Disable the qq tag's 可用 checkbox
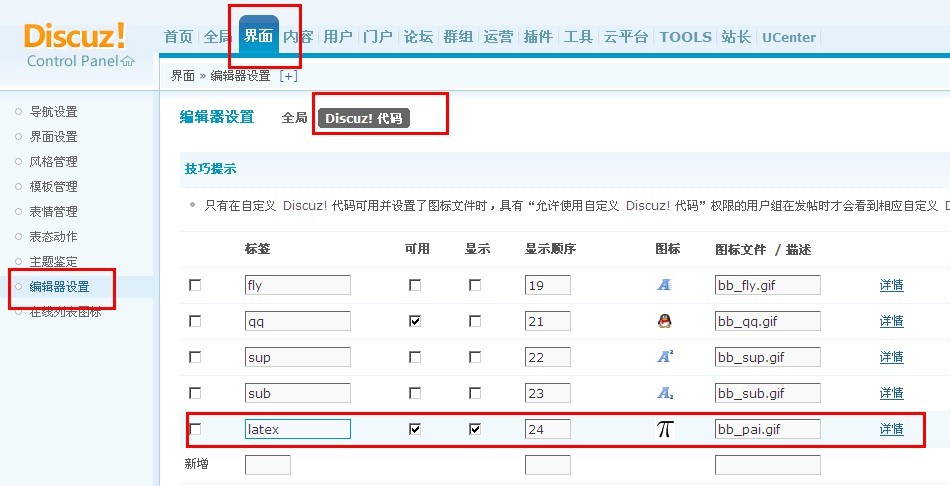Image resolution: width=950 pixels, height=486 pixels. pos(415,321)
